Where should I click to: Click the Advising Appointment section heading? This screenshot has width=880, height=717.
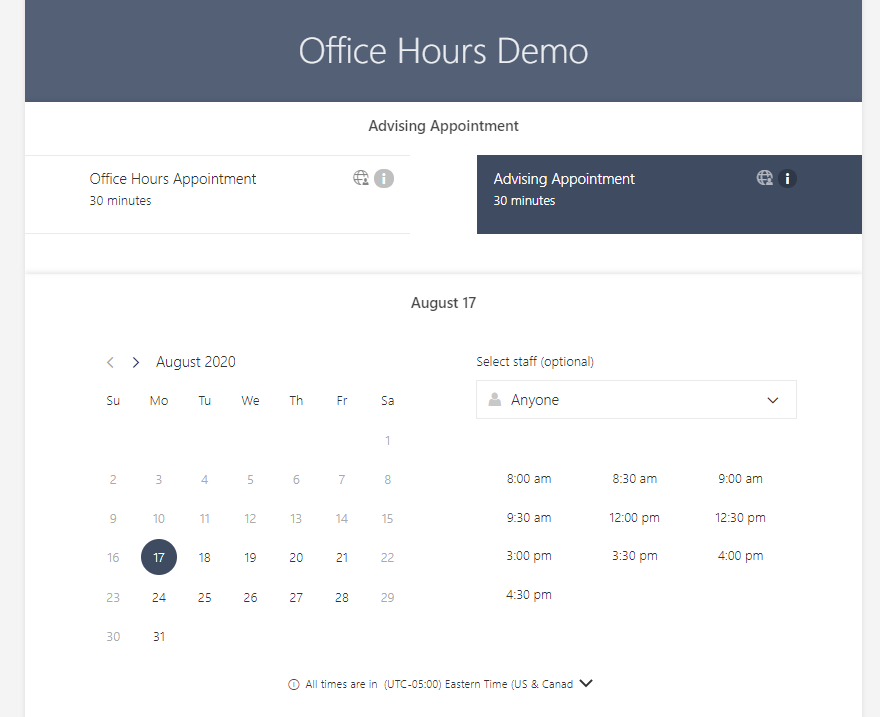(443, 126)
